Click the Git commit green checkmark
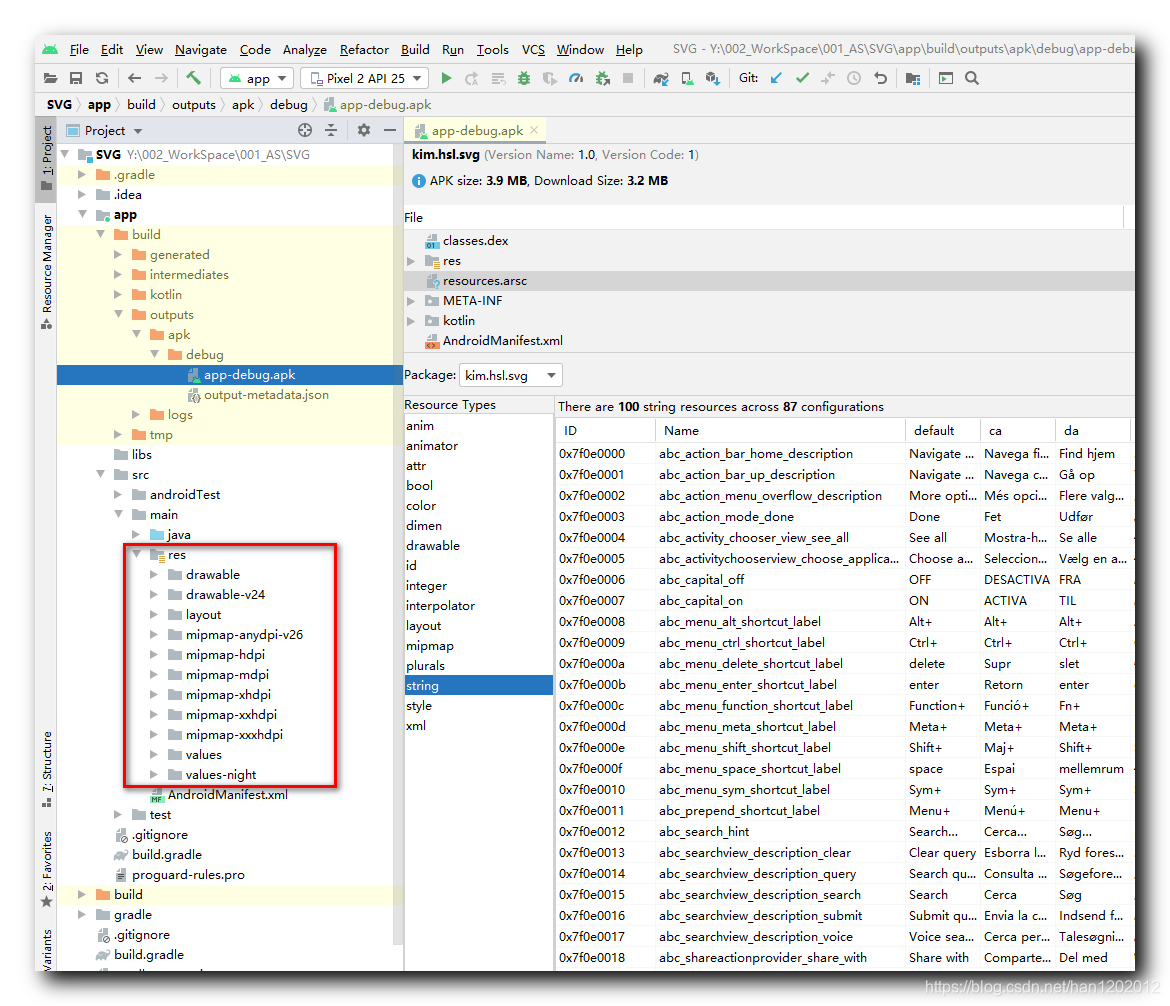 (802, 78)
